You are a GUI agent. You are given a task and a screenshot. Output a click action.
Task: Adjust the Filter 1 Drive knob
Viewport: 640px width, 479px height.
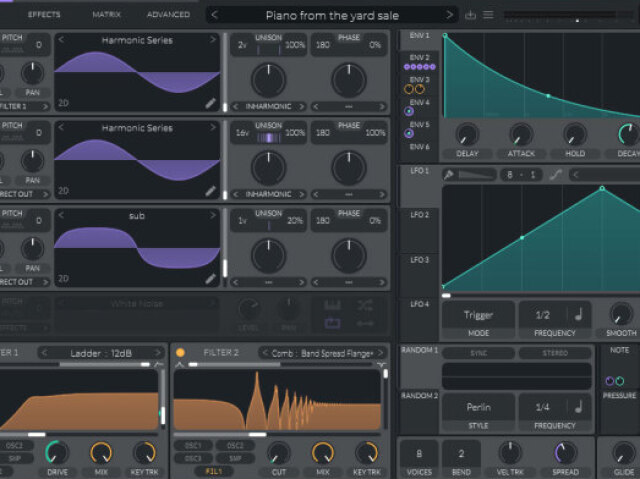click(57, 452)
